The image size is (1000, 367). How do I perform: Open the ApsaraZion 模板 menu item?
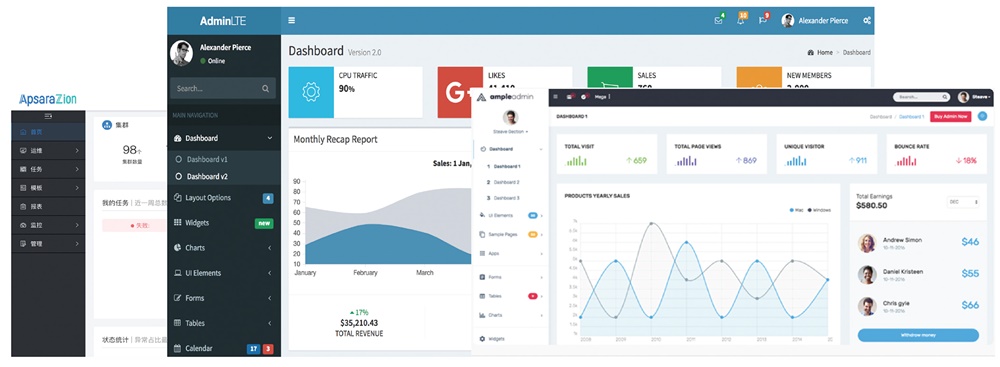point(48,188)
